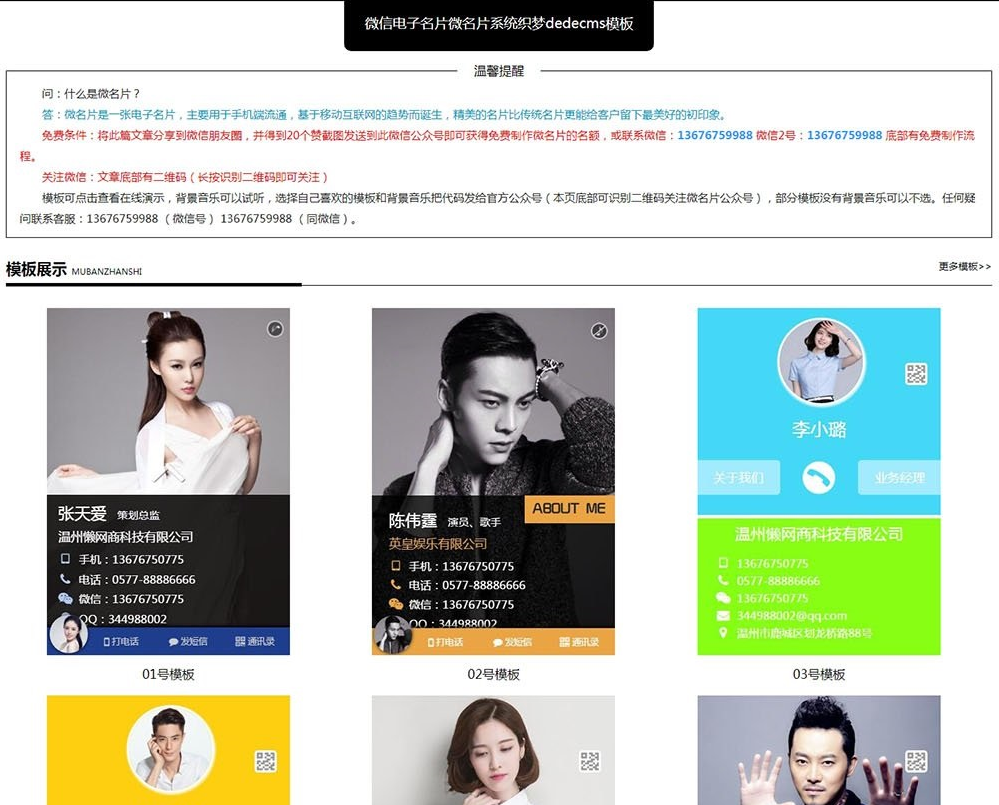999x805 pixels.
Task: Click the landline phone icon beside 电话 on 01号模板
Action: 64,578
